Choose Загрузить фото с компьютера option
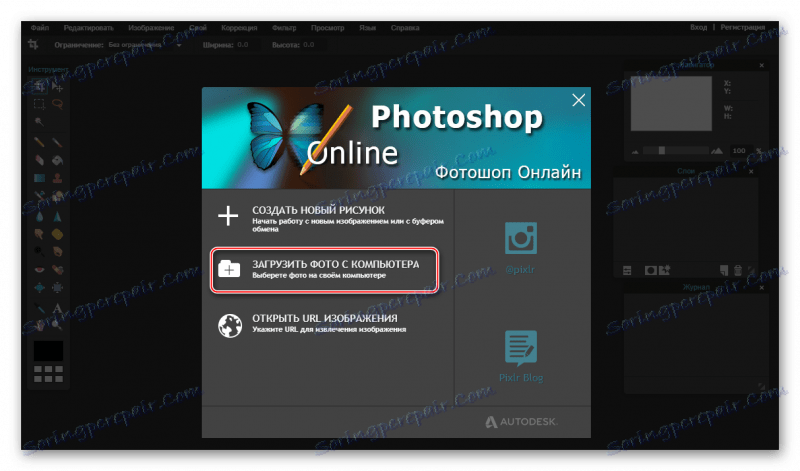This screenshot has width=800, height=471. 324,269
